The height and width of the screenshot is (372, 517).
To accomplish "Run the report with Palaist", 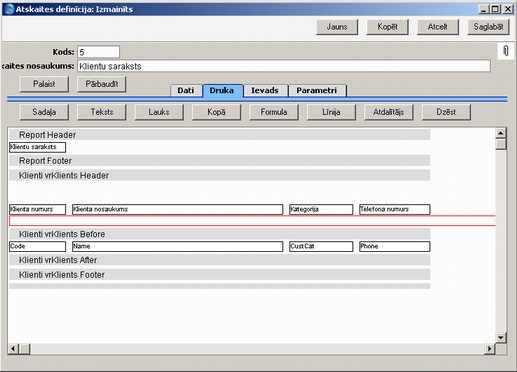I will [x=44, y=84].
